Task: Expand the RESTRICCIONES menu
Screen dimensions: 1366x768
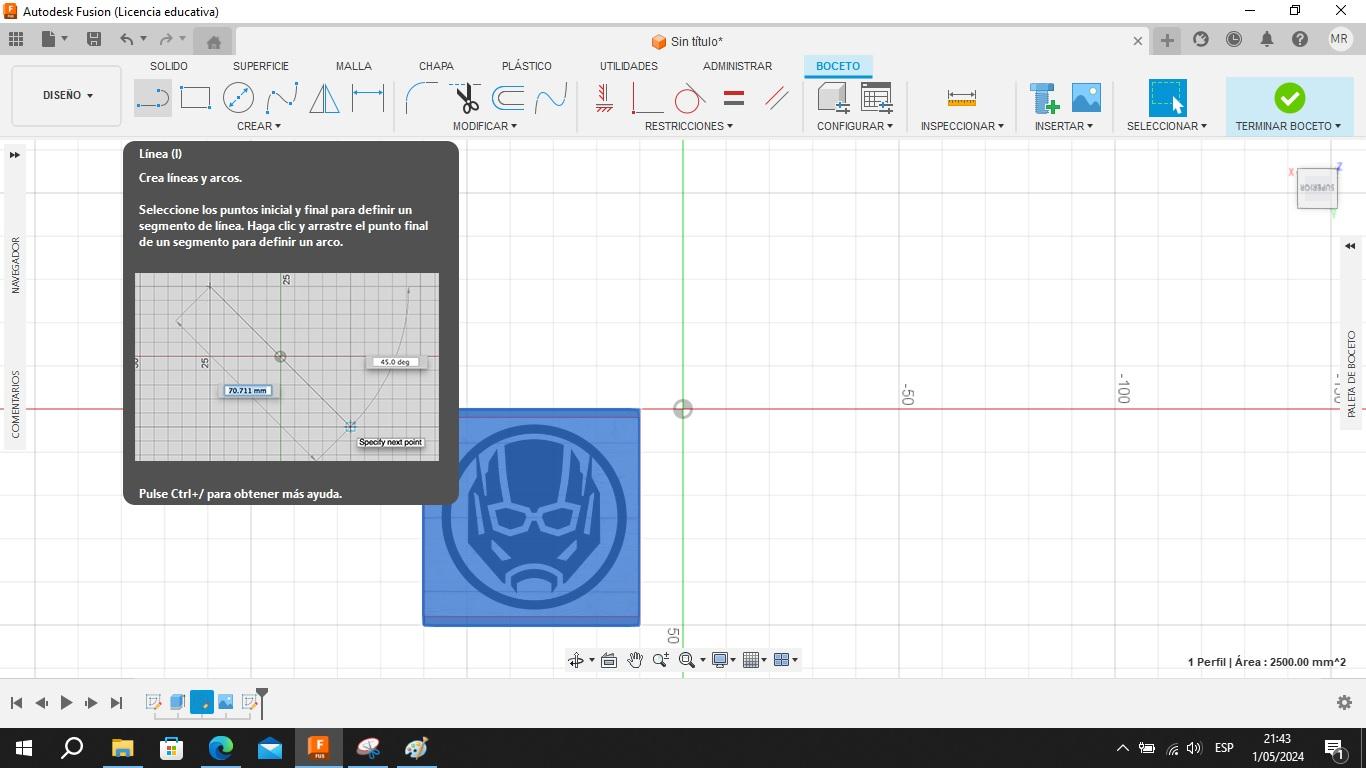Action: pyautogui.click(x=689, y=126)
